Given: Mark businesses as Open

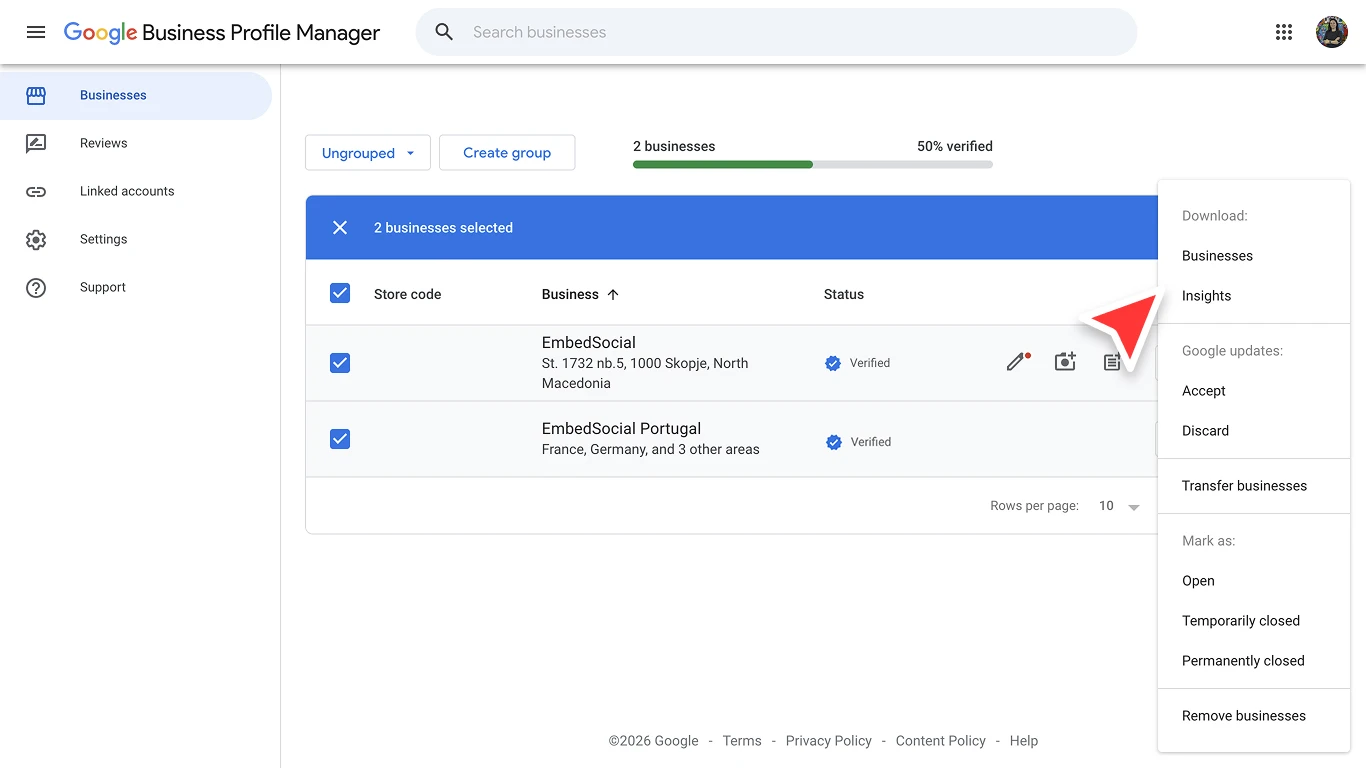Looking at the screenshot, I should click(1254, 581).
